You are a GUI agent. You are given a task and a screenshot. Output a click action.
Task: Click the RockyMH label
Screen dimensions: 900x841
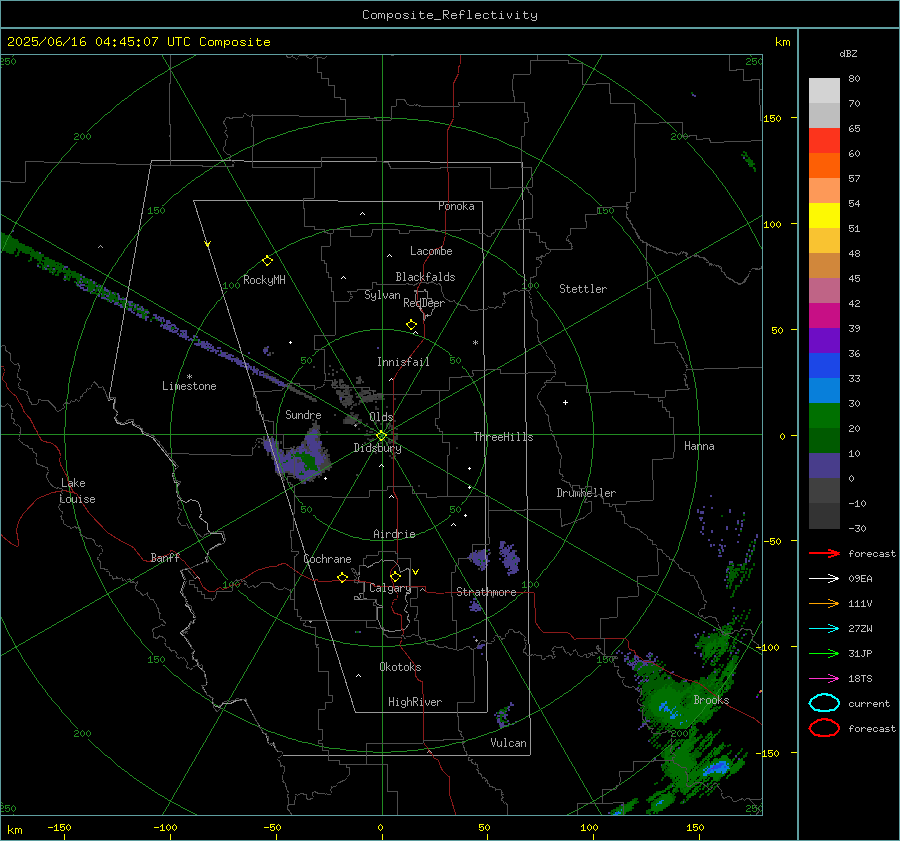[x=264, y=280]
